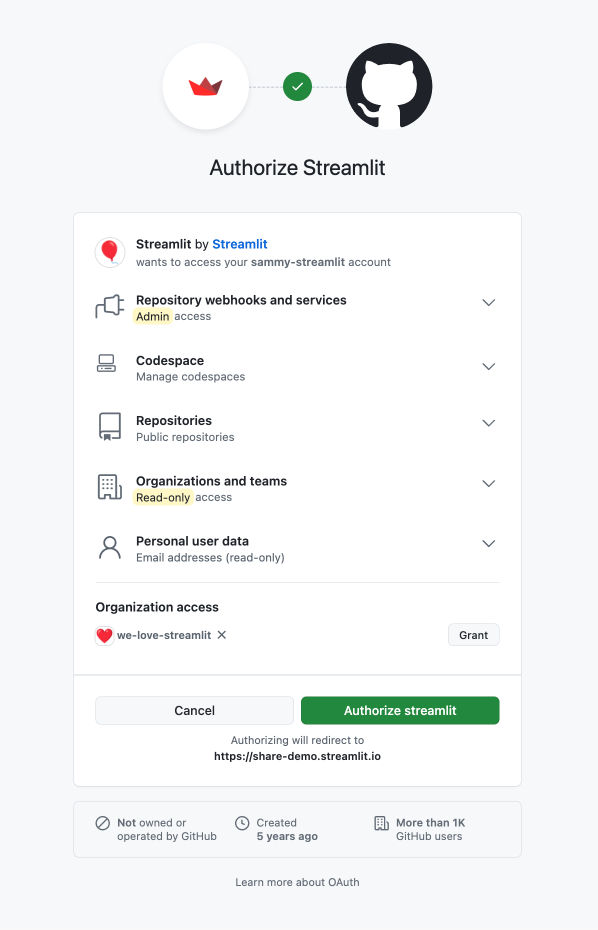
Task: Click the Streamlit red balloon avatar
Action: click(110, 252)
